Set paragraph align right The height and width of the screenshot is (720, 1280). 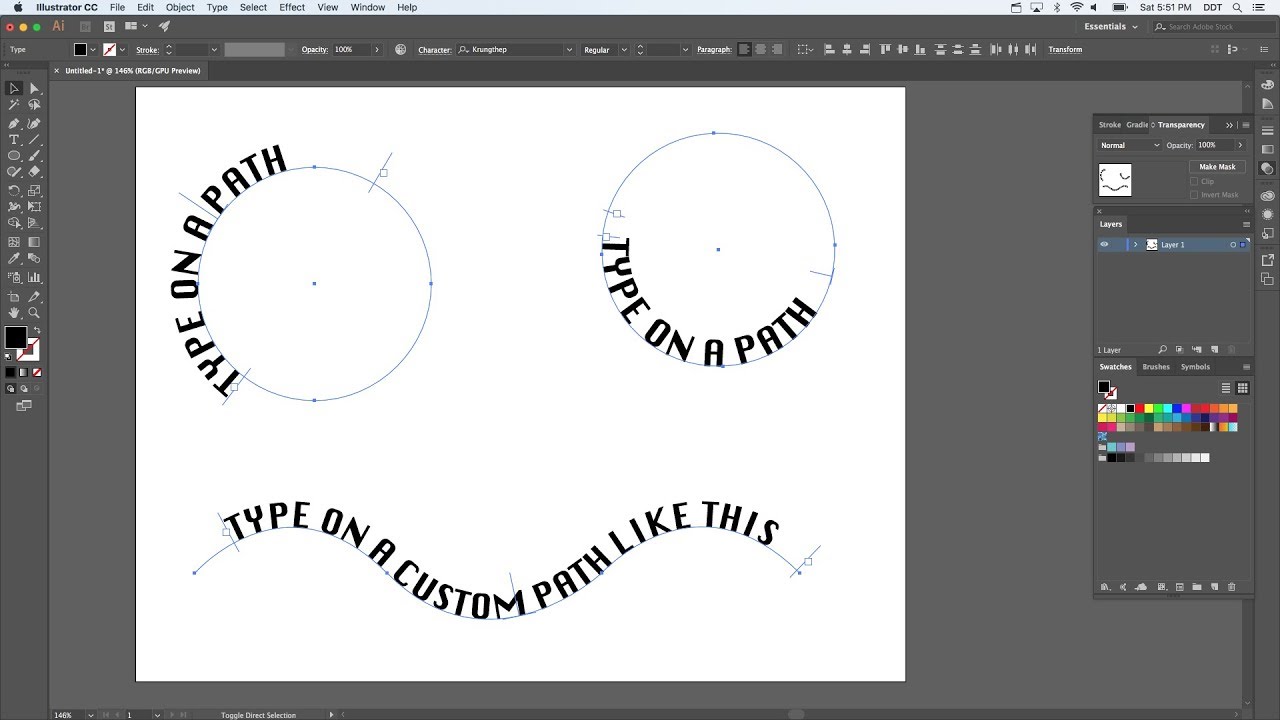pyautogui.click(x=776, y=49)
